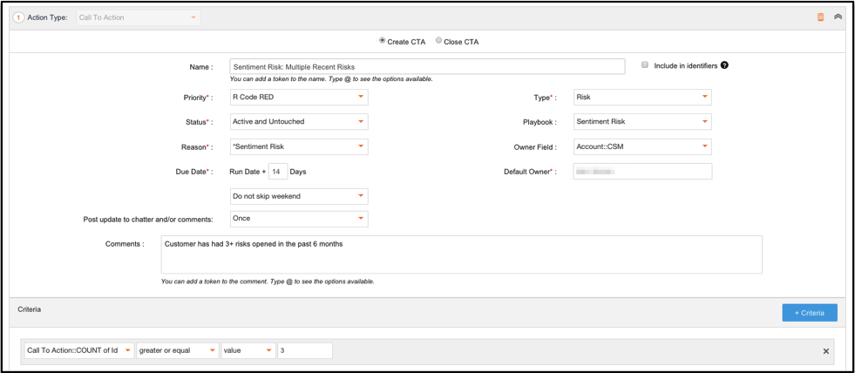The width and height of the screenshot is (855, 373).
Task: Open the Priority dropdown showing R Code RED
Action: [x=299, y=97]
